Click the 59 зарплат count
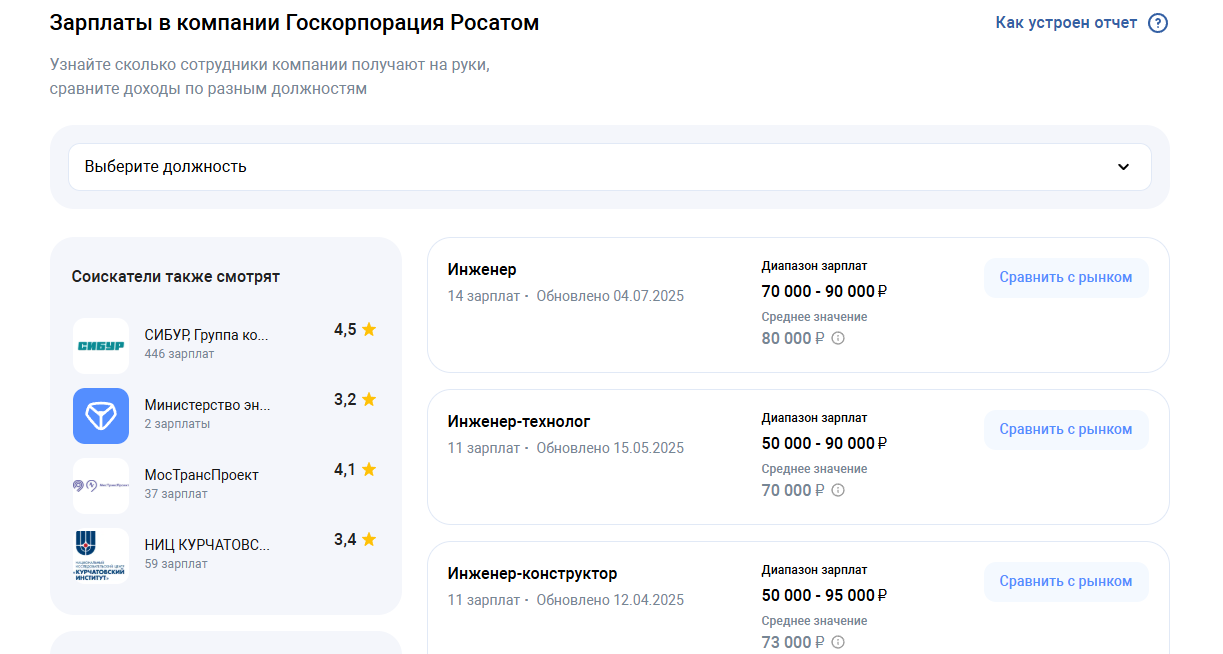 click(176, 564)
